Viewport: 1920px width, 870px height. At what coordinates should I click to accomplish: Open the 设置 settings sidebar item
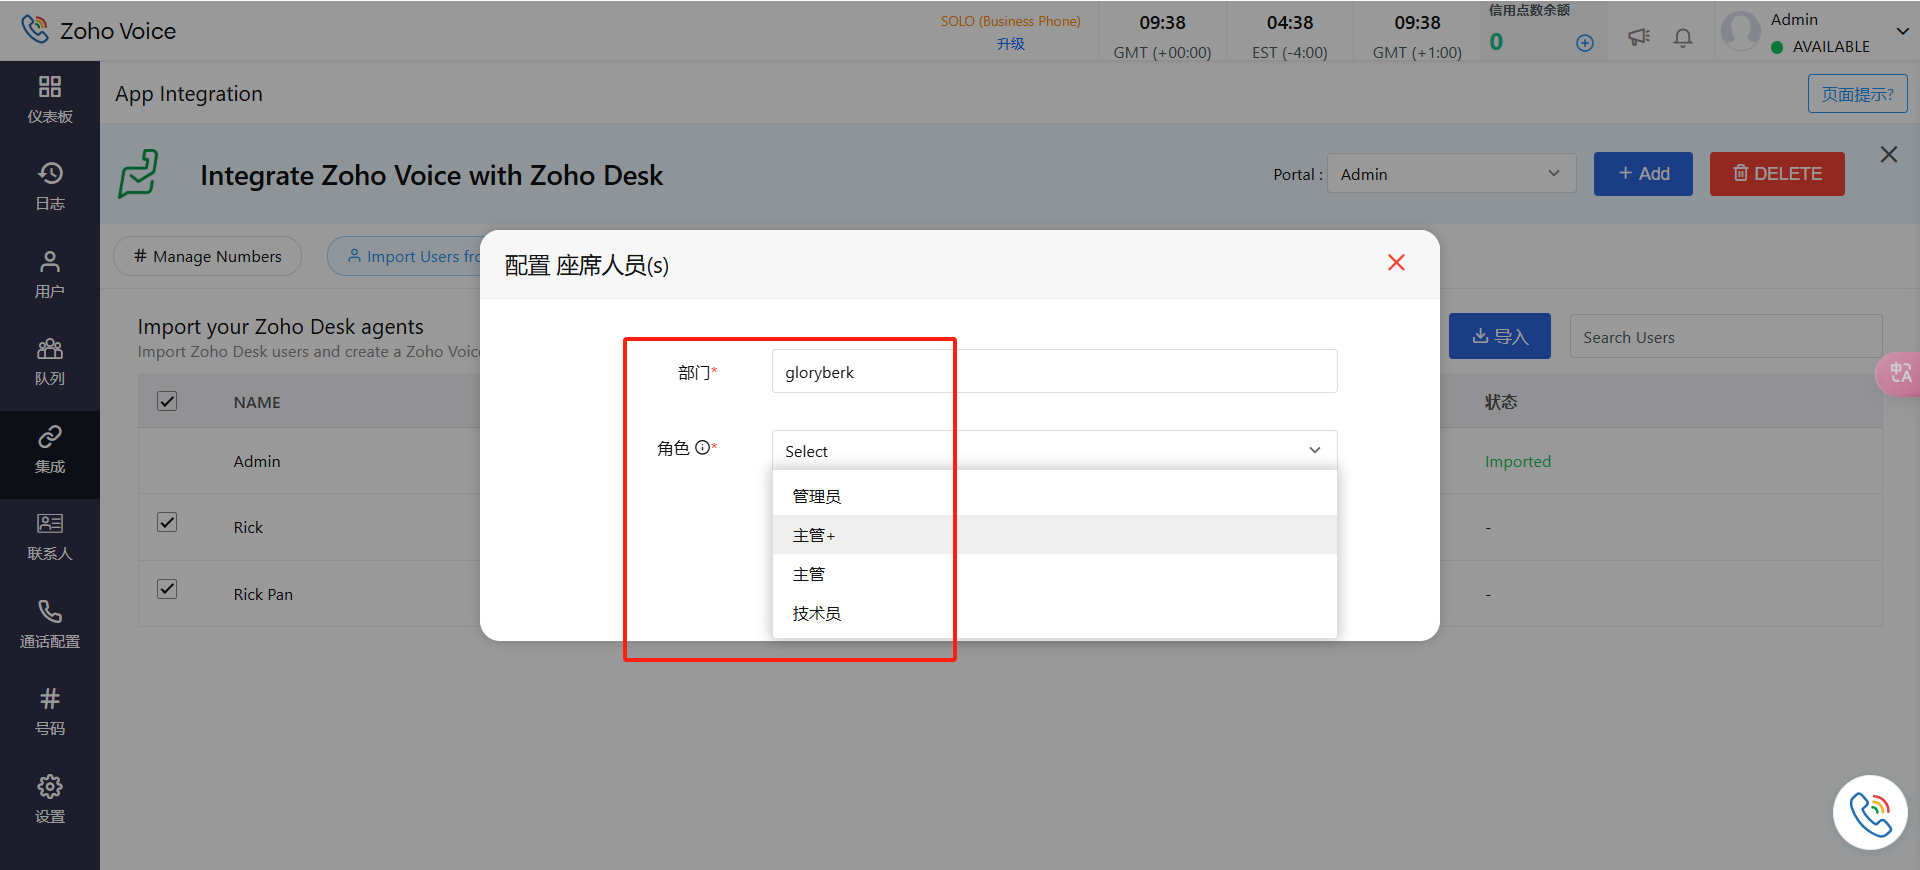pyautogui.click(x=50, y=800)
